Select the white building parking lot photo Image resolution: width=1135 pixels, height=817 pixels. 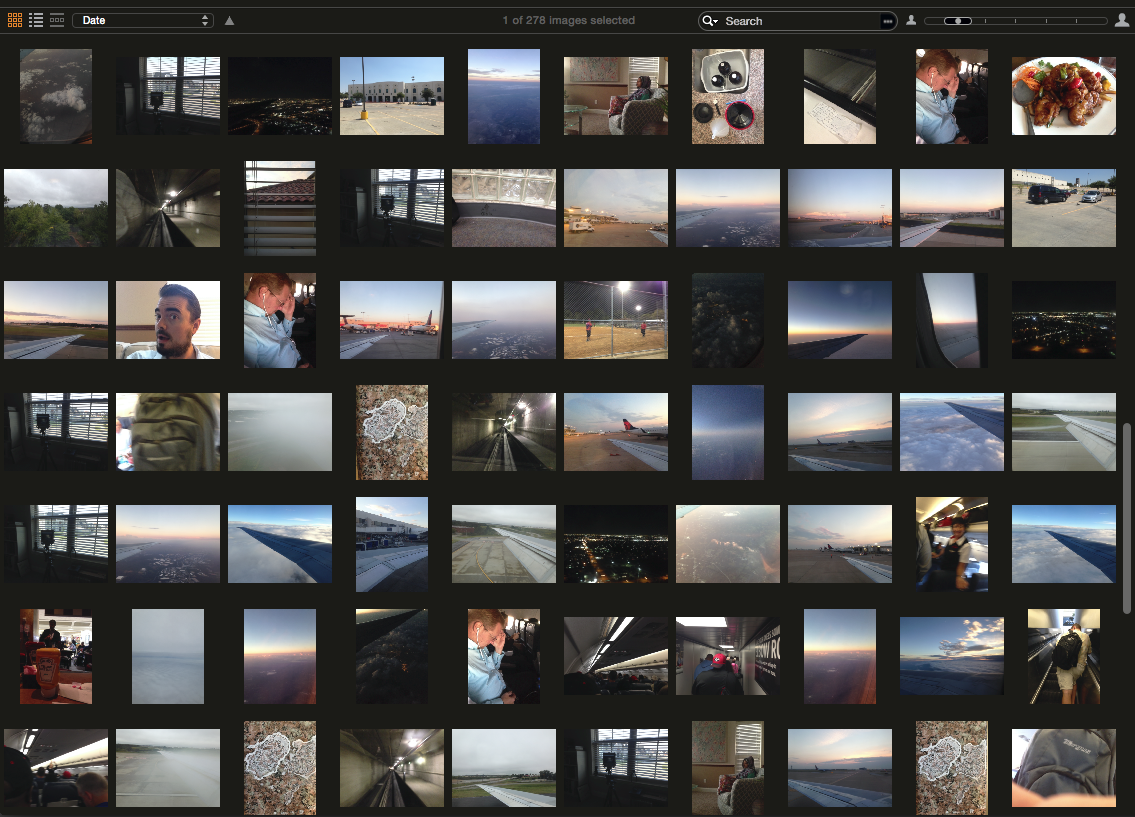[x=392, y=96]
